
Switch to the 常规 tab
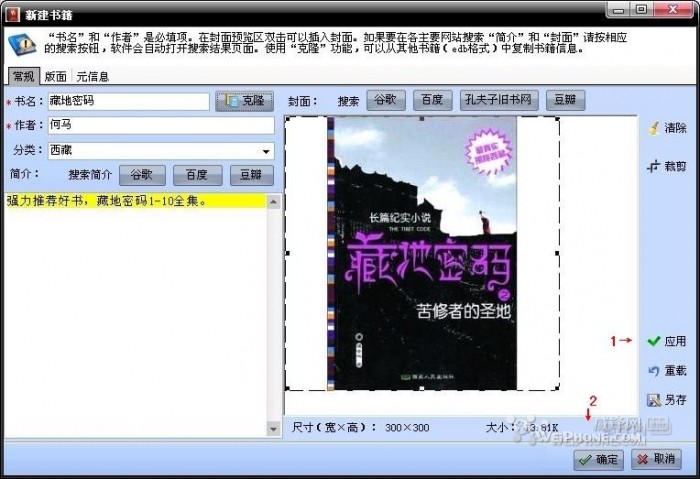24,76
